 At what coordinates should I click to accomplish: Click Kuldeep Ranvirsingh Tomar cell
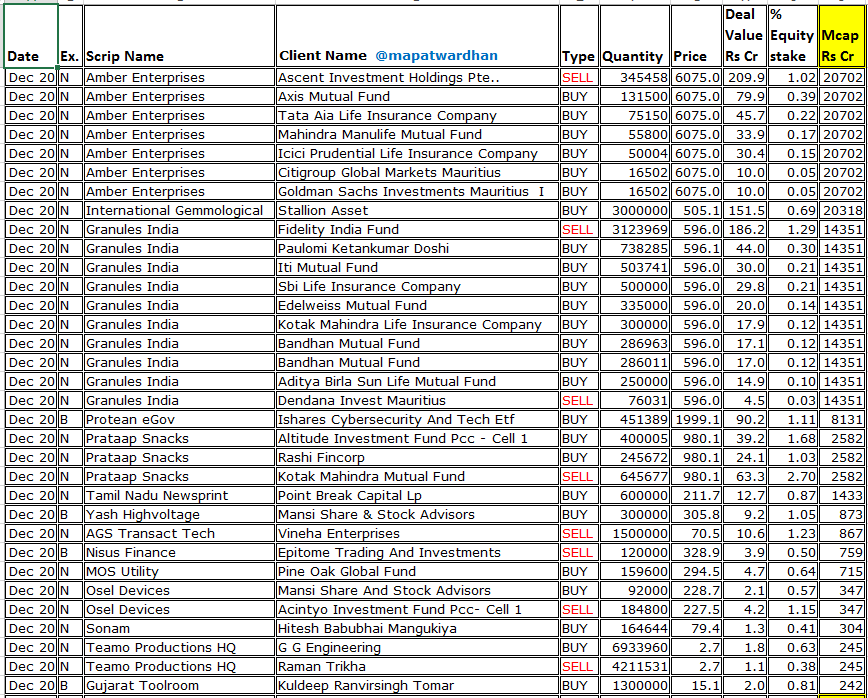click(x=417, y=686)
